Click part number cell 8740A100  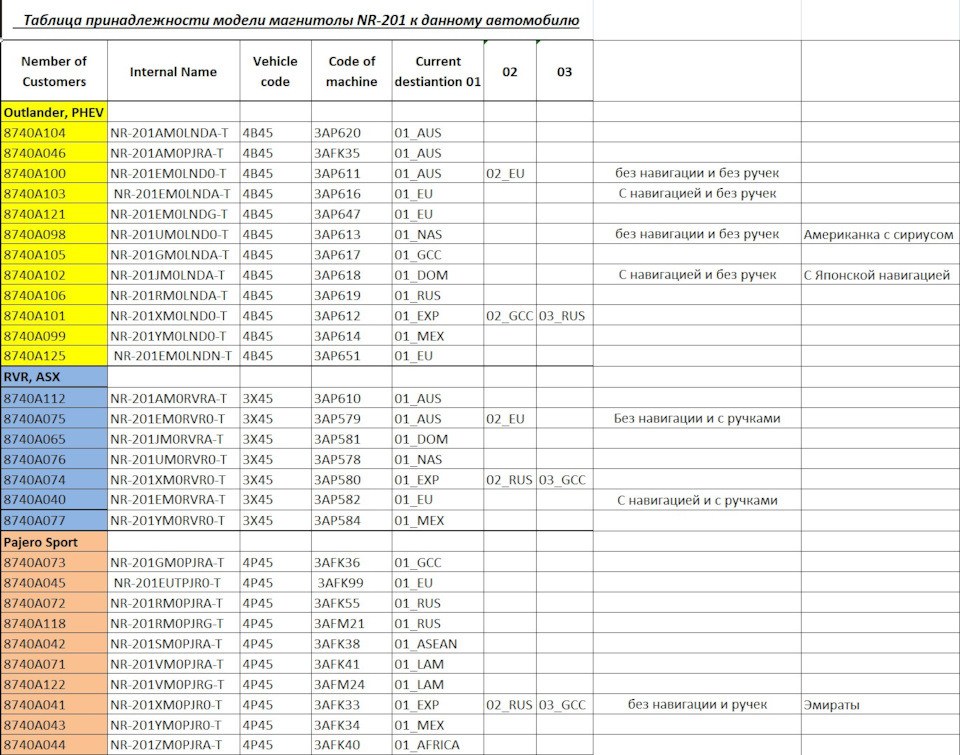pyautogui.click(x=54, y=173)
